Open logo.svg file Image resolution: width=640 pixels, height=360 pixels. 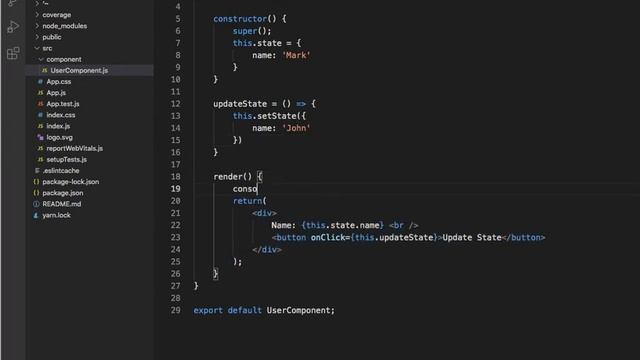pos(59,137)
